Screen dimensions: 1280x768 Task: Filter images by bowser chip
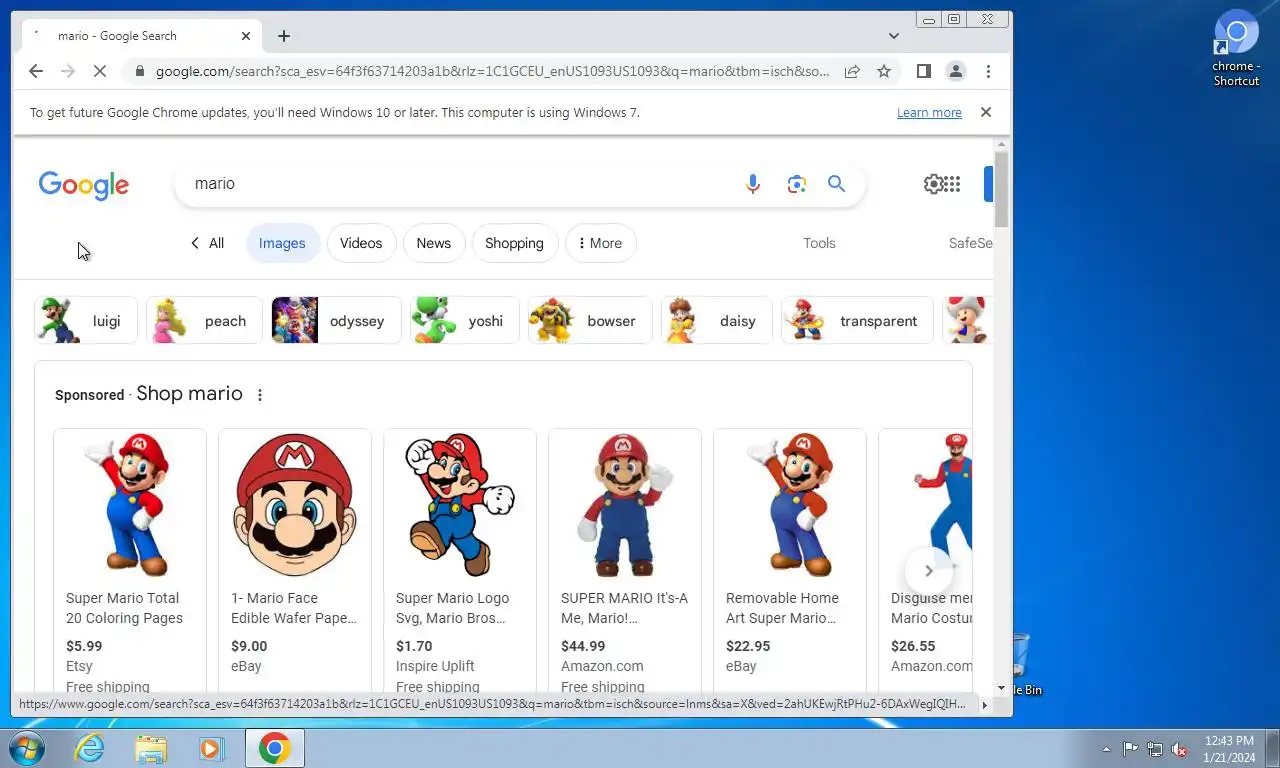(x=590, y=321)
